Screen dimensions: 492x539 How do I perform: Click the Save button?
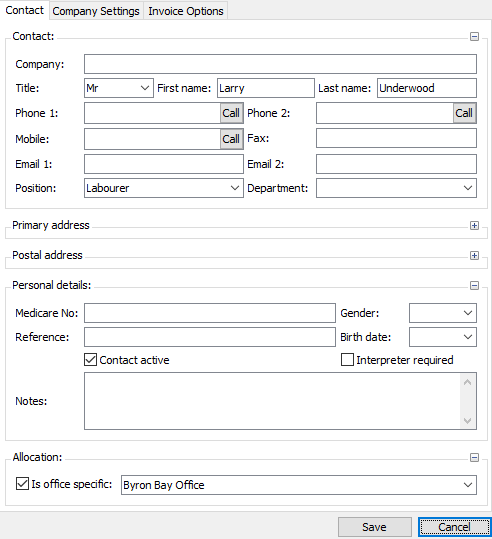click(x=374, y=527)
